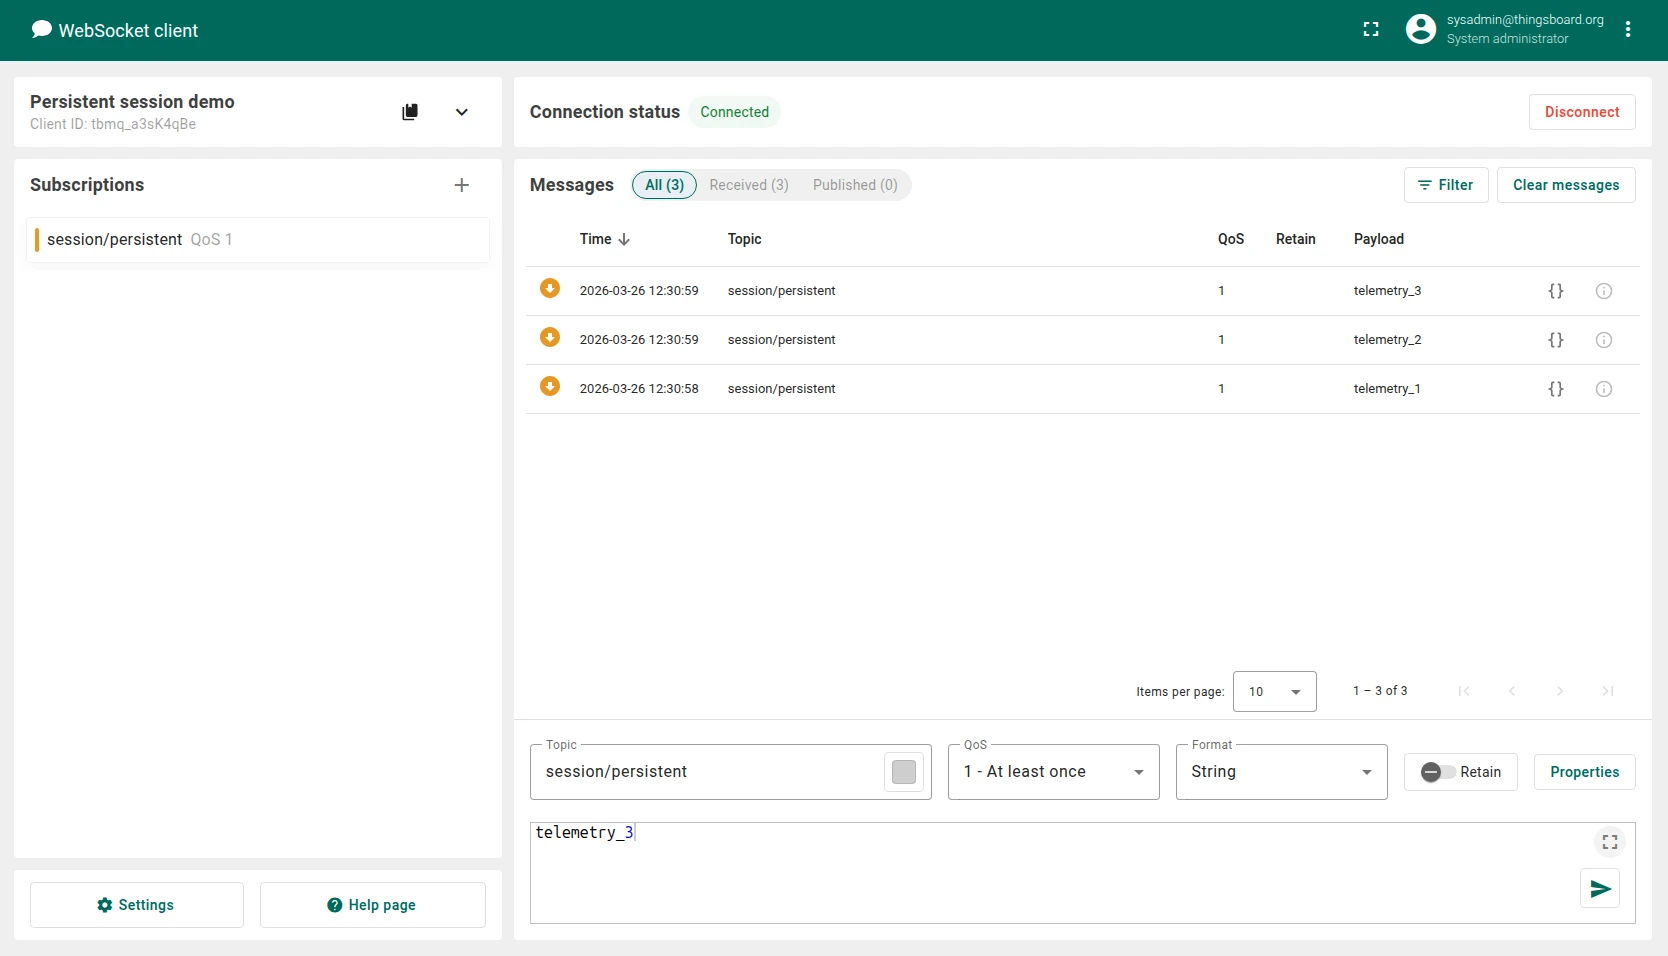Open the messages Filter button
The height and width of the screenshot is (956, 1668).
tap(1446, 185)
